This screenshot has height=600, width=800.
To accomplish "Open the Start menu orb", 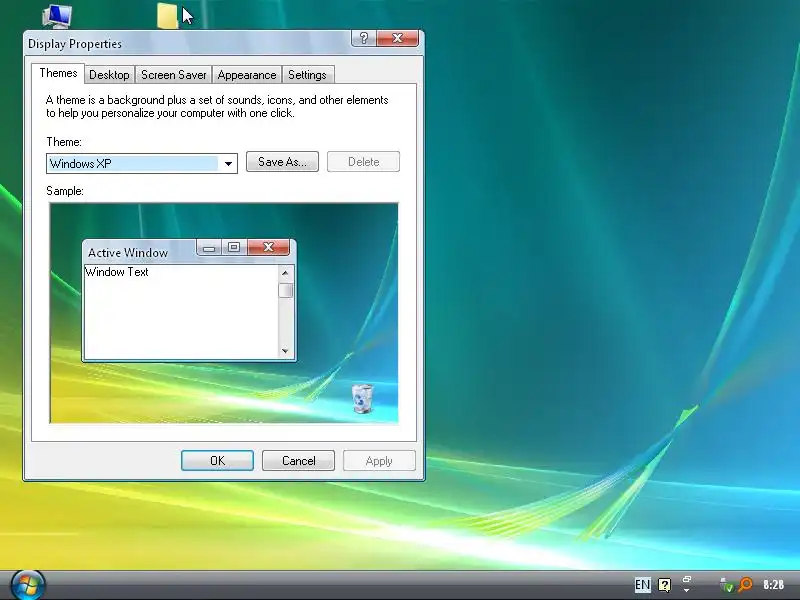I will click(x=28, y=584).
